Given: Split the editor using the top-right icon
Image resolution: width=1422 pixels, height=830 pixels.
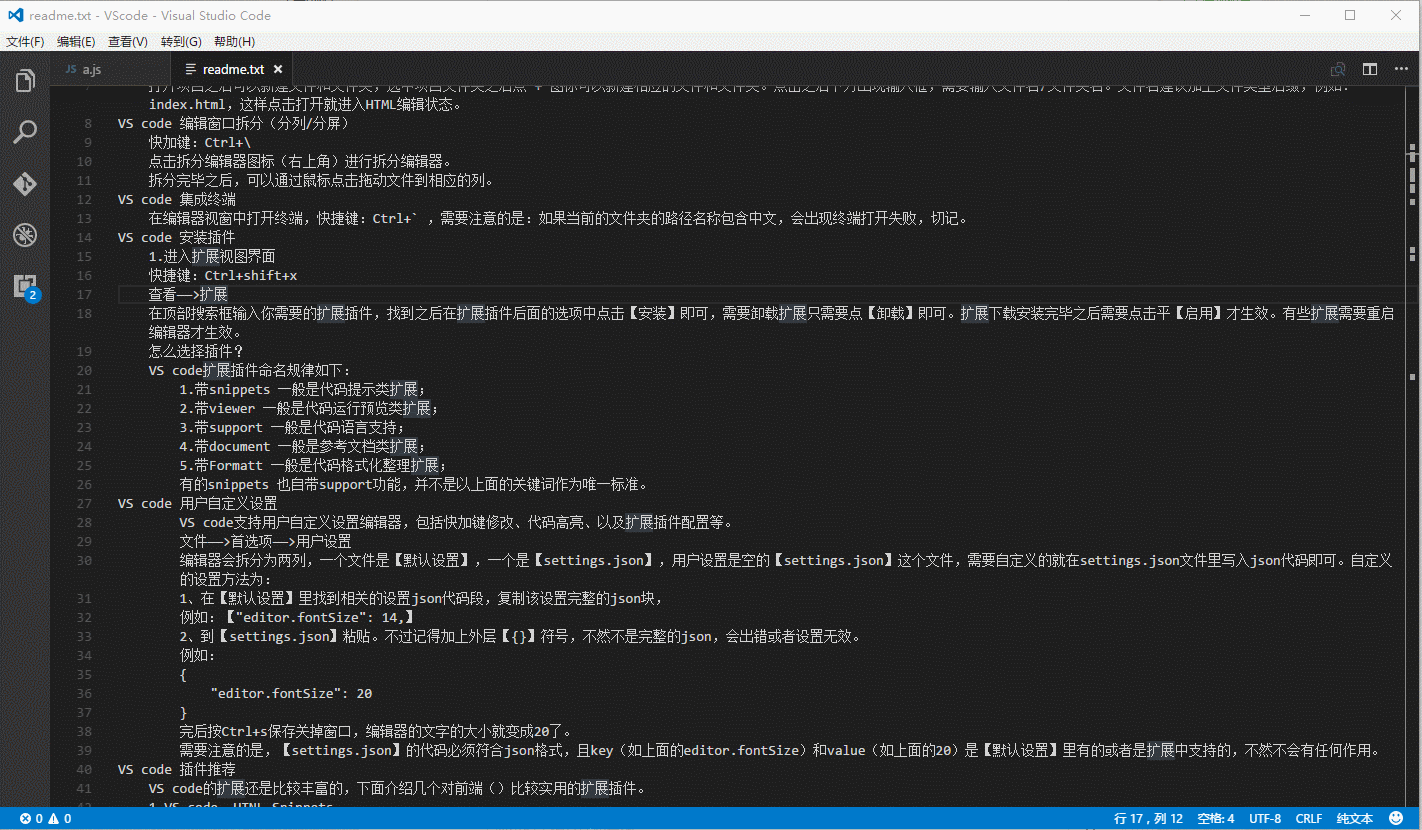Looking at the screenshot, I should click(1370, 70).
